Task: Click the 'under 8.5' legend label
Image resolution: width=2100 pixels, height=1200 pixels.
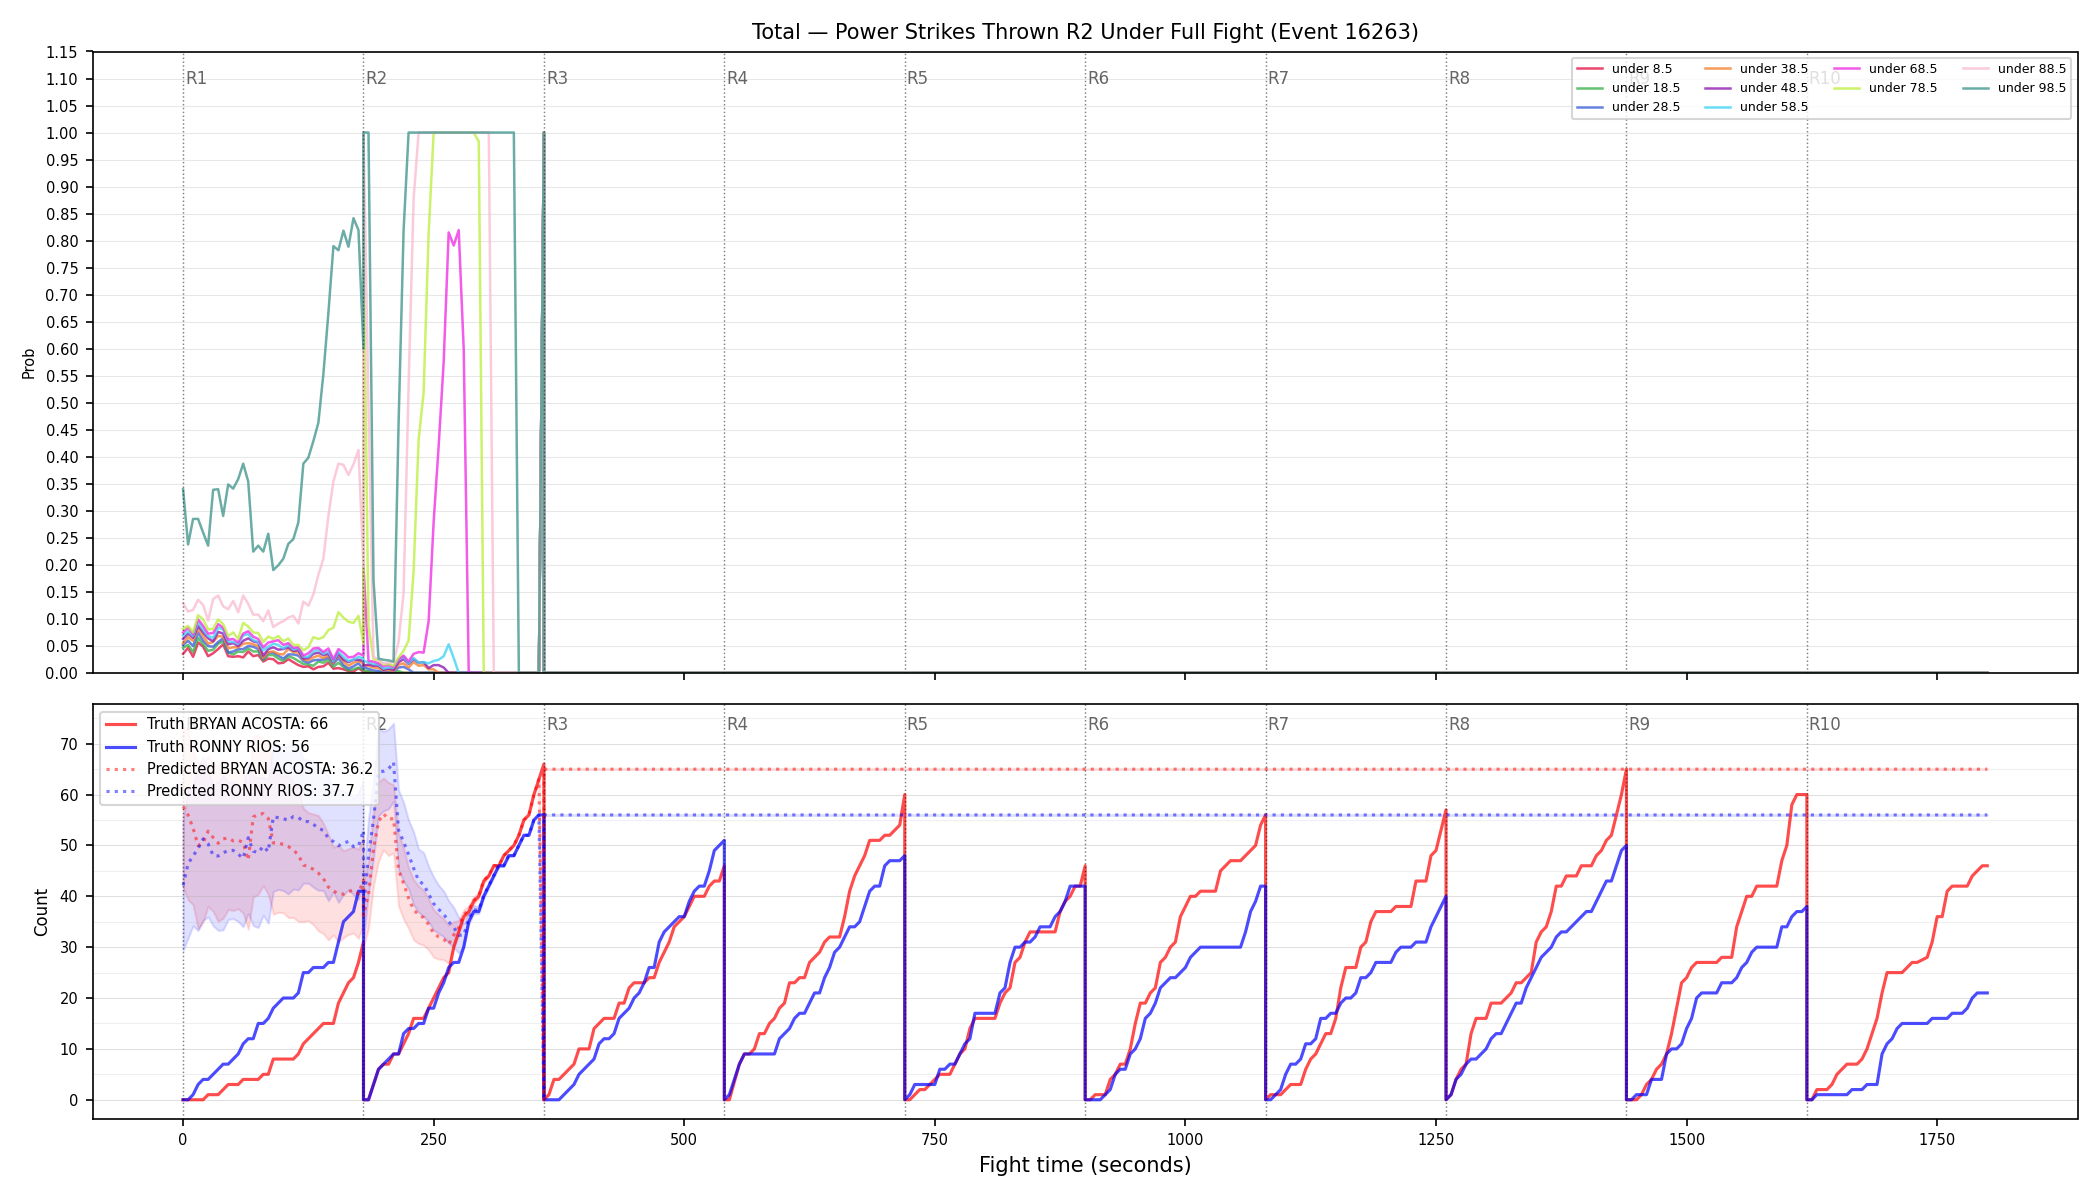Action: (1642, 69)
